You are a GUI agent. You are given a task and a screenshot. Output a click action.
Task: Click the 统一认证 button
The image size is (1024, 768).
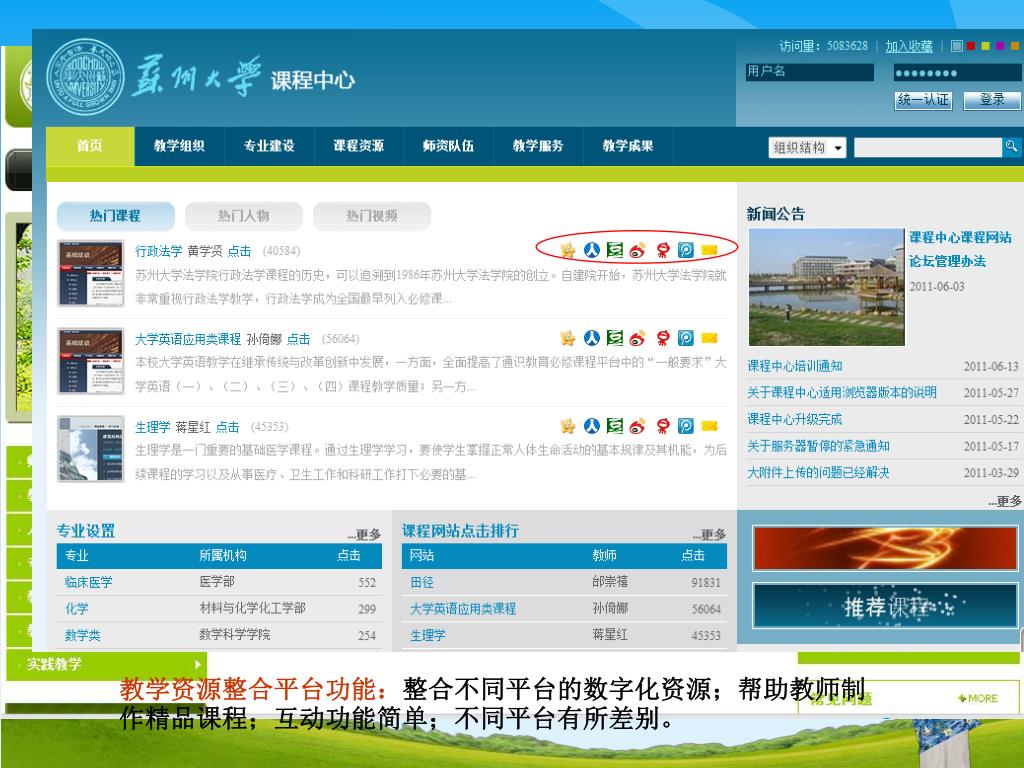923,100
